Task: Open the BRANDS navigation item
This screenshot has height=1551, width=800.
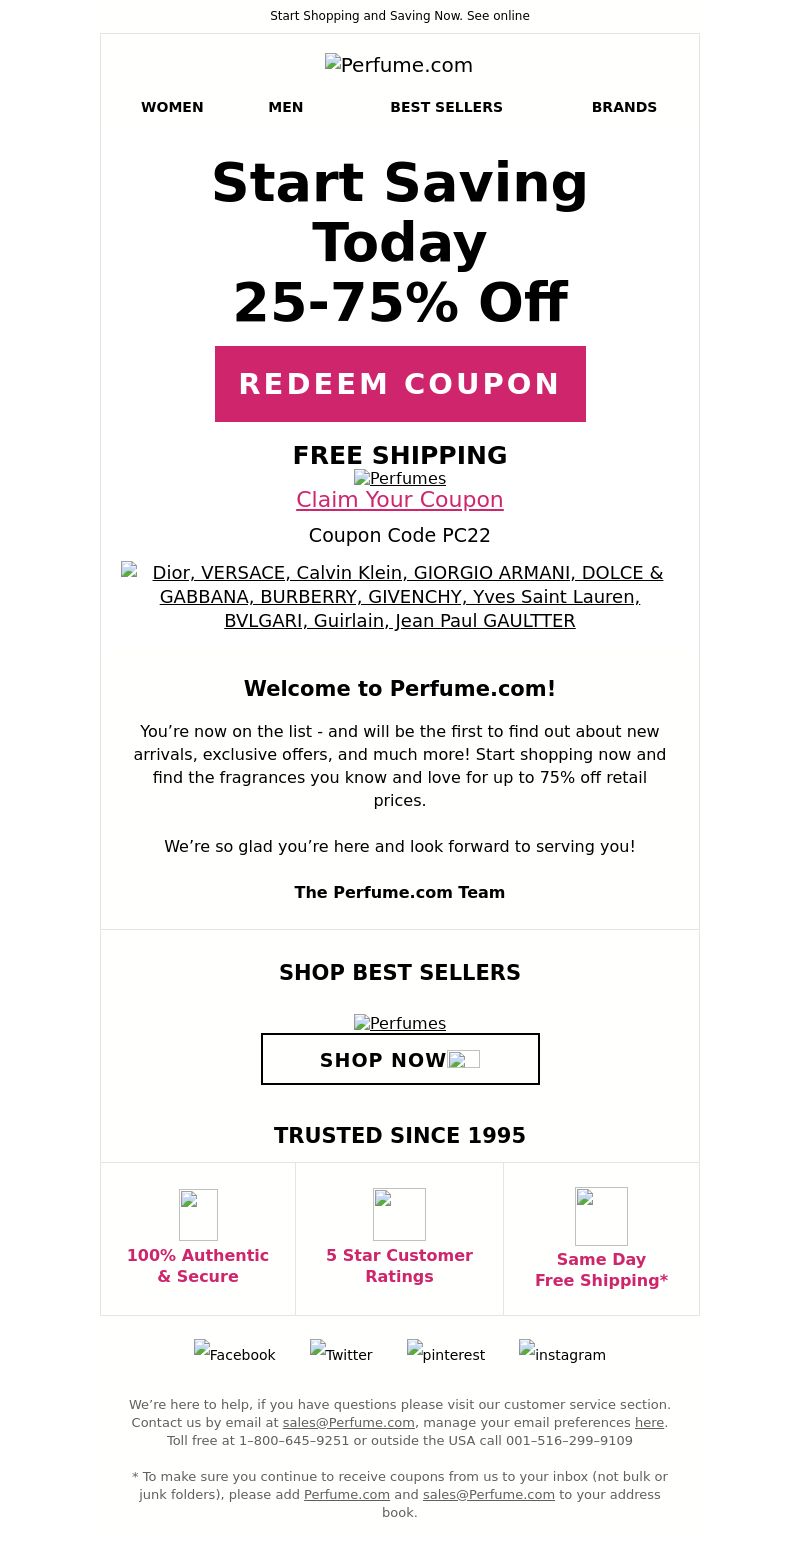Action: click(x=624, y=107)
